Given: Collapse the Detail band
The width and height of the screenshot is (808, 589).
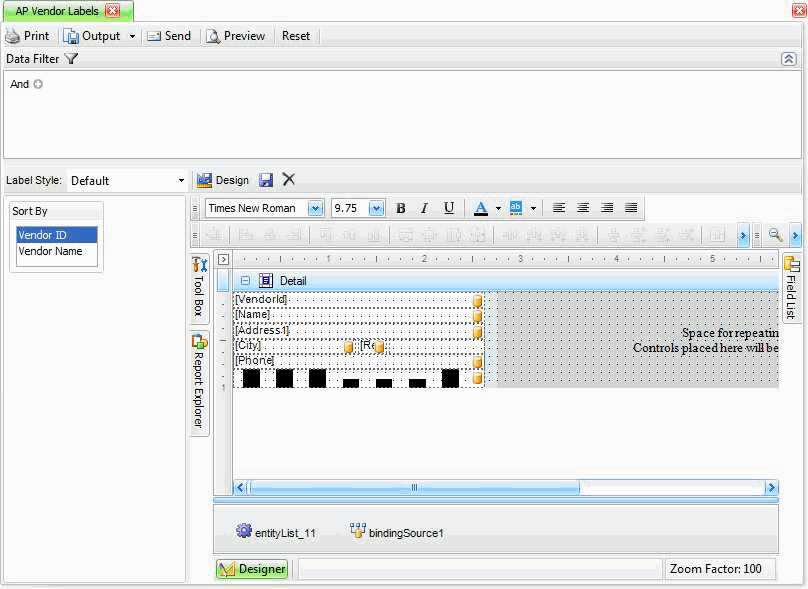Looking at the screenshot, I should [x=246, y=281].
